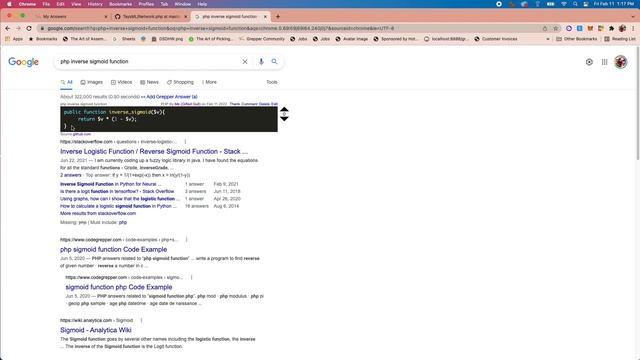
Task: Open the Google account avatar
Action: point(621,62)
